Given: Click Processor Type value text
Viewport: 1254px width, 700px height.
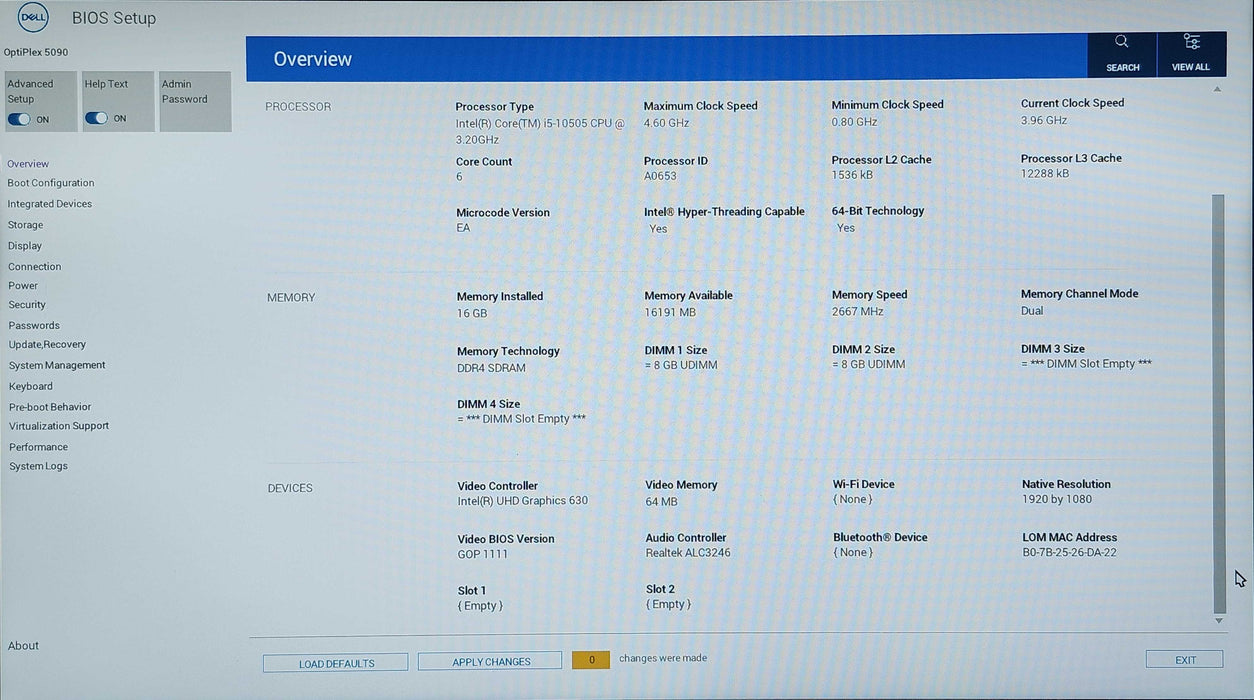Looking at the screenshot, I should point(540,132).
